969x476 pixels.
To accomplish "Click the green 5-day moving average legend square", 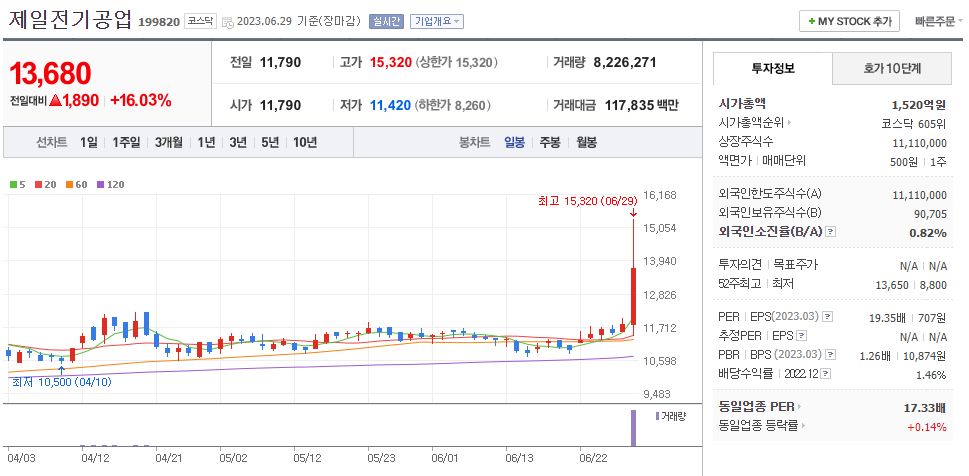I will [x=14, y=184].
